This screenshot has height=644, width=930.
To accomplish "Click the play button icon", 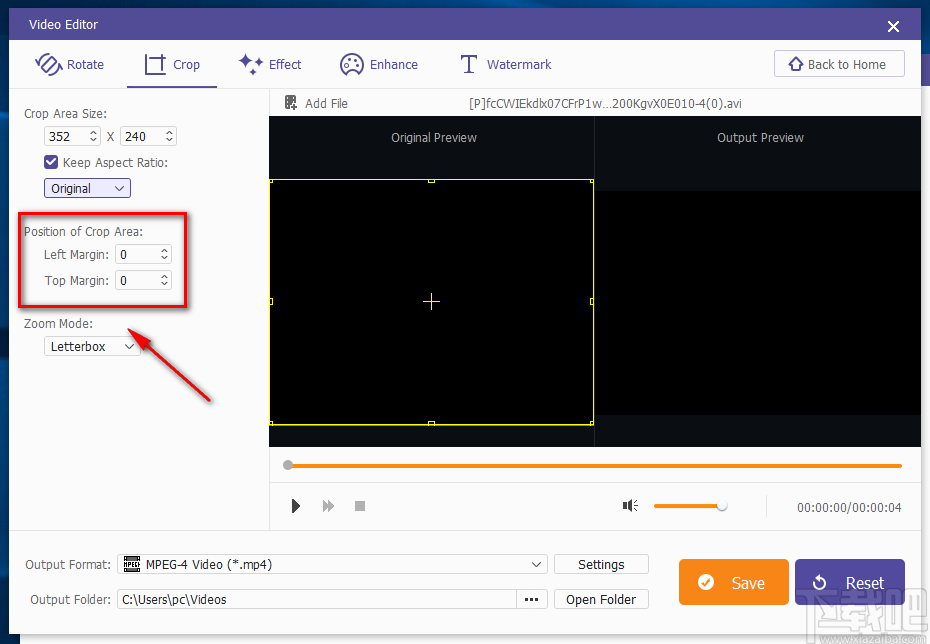I will pyautogui.click(x=295, y=506).
